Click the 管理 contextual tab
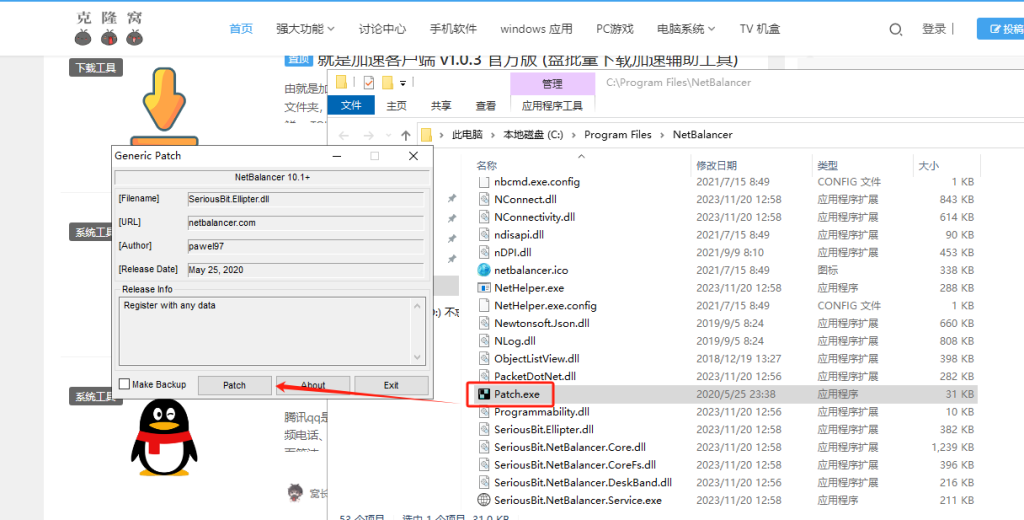The width and height of the screenshot is (1024, 520). [x=552, y=84]
